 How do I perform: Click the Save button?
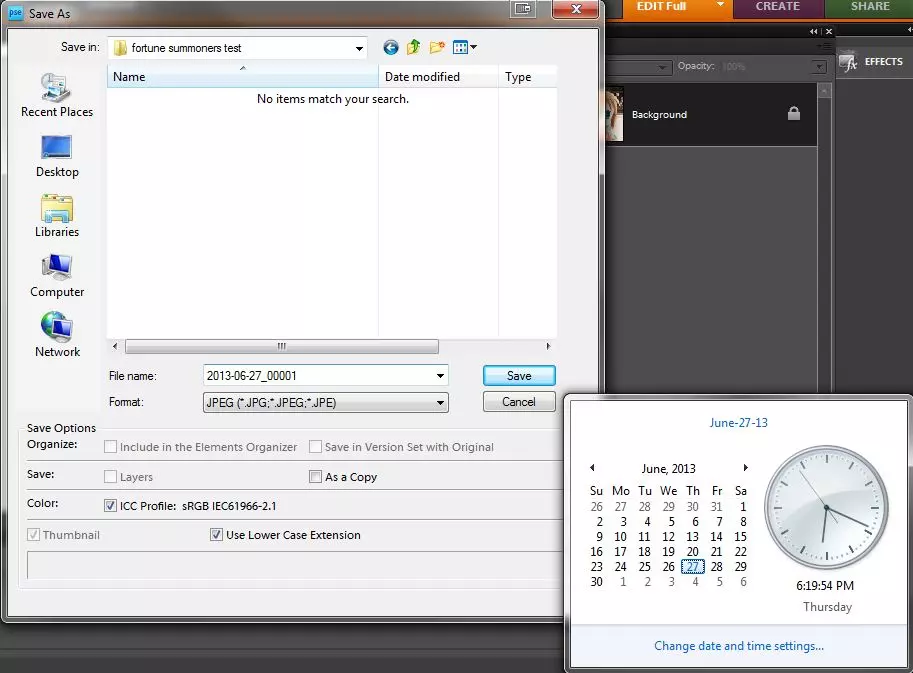click(519, 376)
